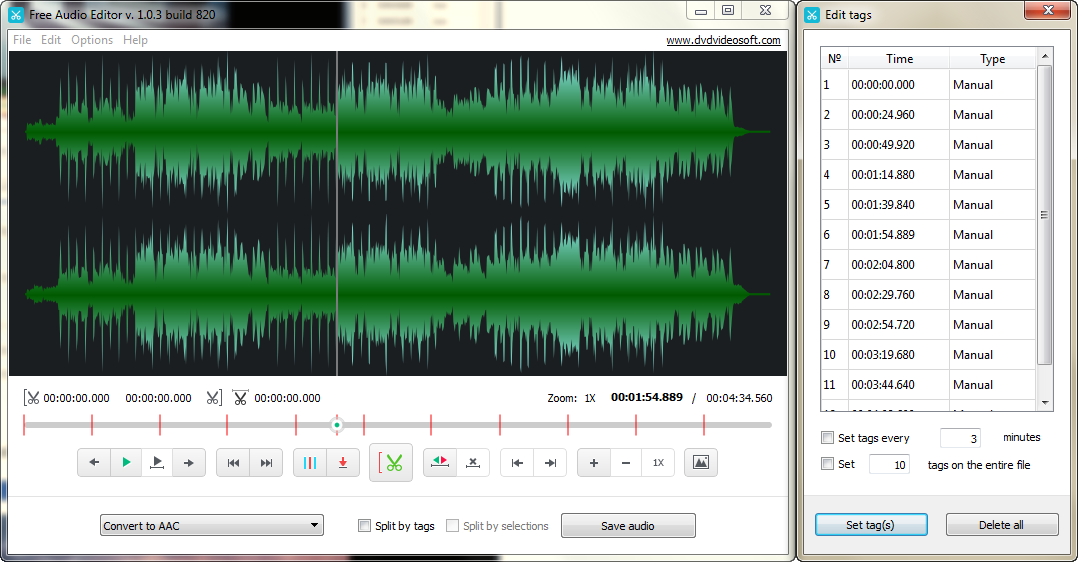Add a tag with the red down-arrow icon
Screen dimensions: 1078x562
(x=343, y=463)
